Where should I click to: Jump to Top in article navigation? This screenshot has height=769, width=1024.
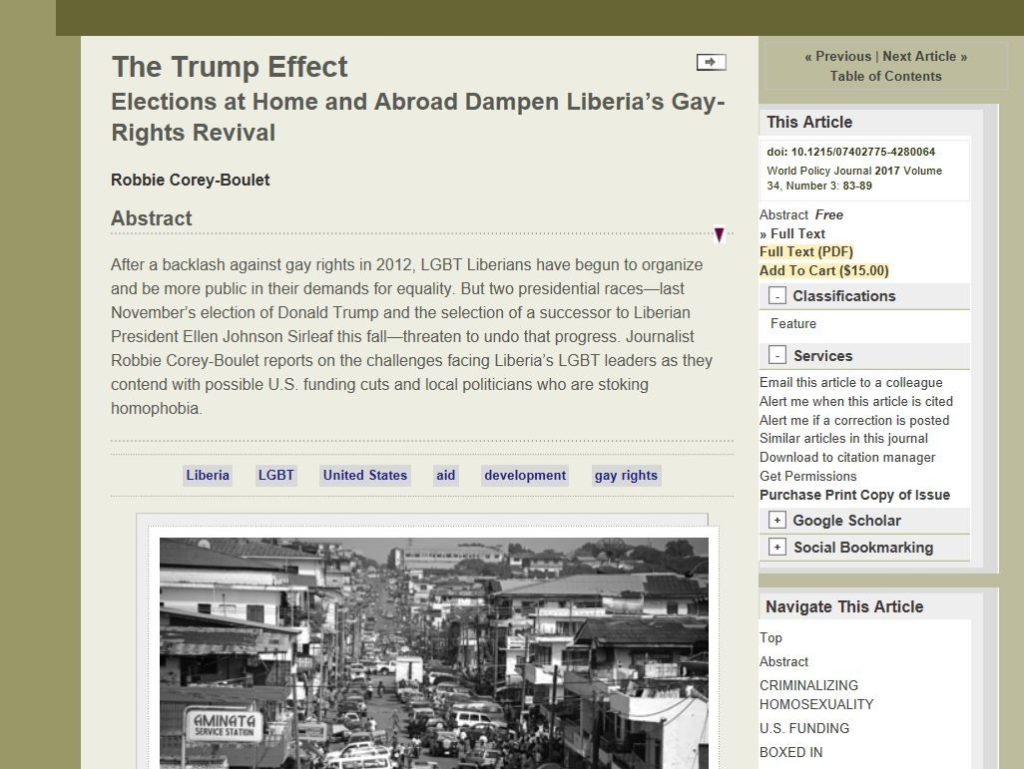[x=771, y=638]
